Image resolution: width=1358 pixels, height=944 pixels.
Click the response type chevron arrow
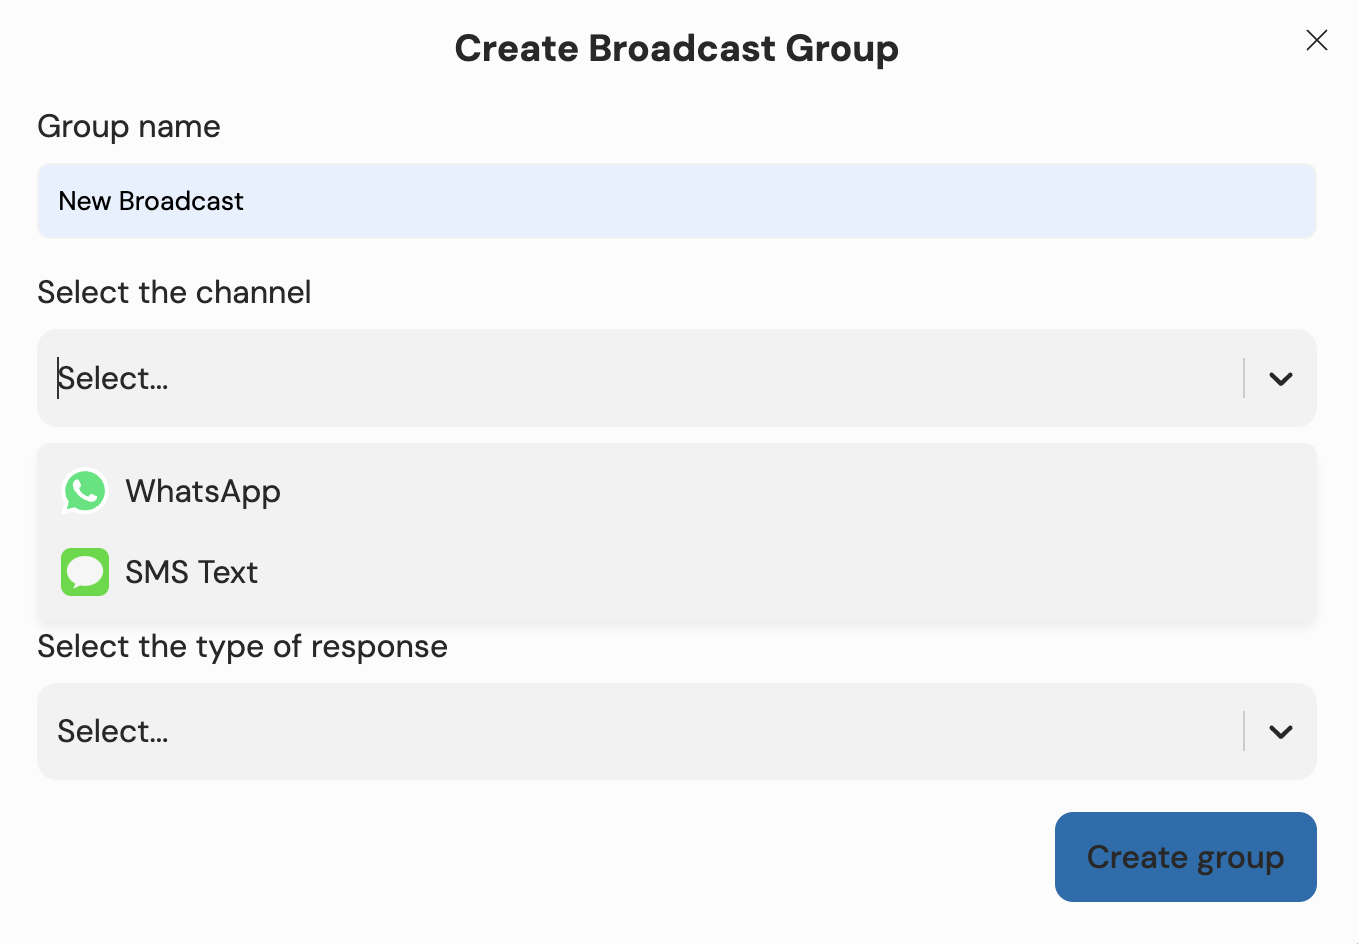(x=1281, y=732)
